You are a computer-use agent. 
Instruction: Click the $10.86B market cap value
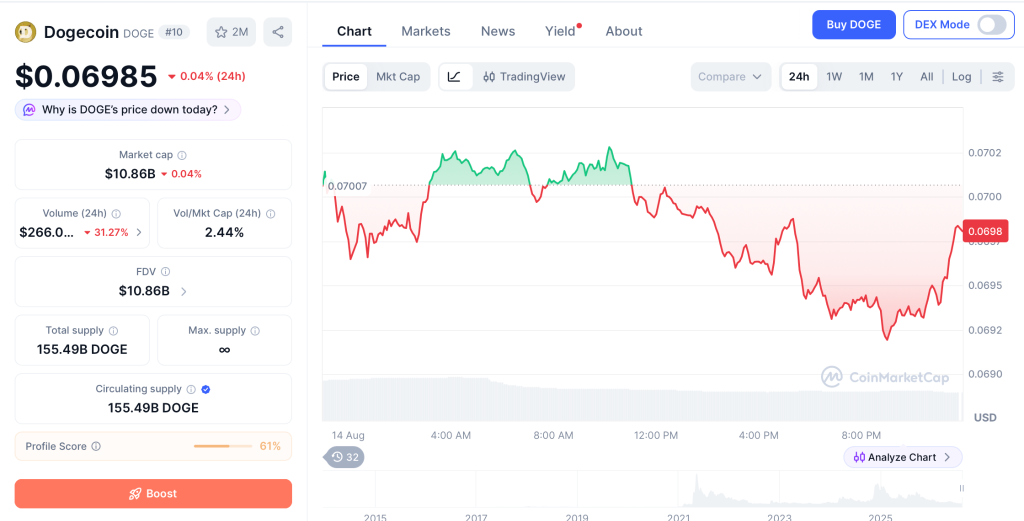click(130, 174)
